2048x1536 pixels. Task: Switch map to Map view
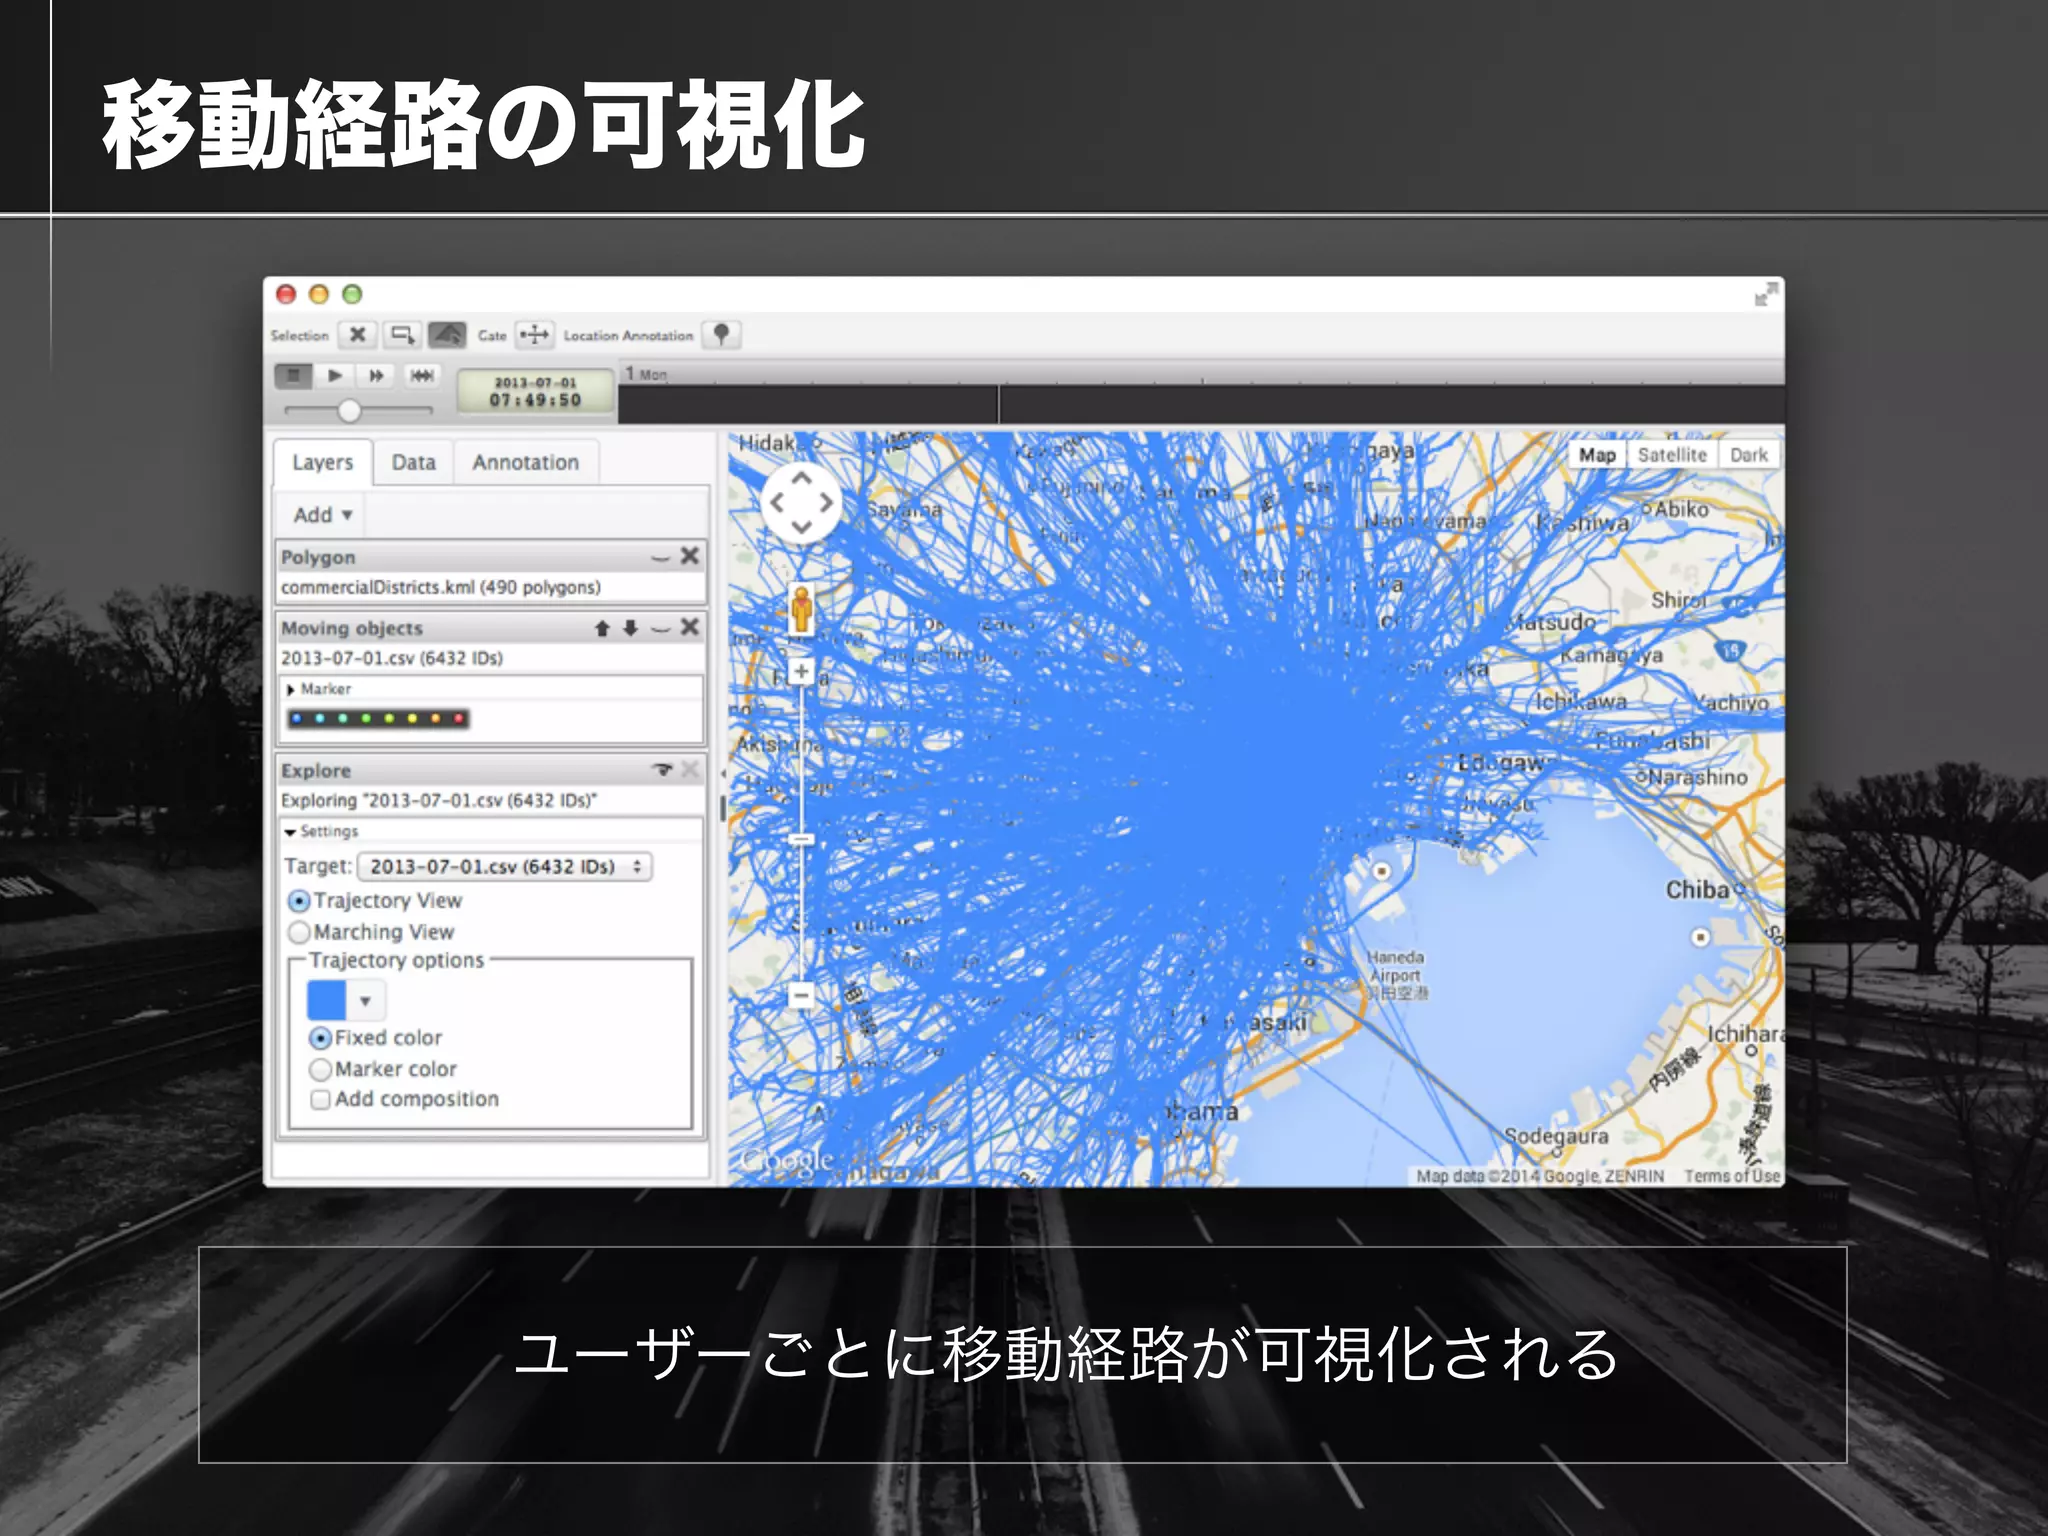pyautogui.click(x=1597, y=455)
